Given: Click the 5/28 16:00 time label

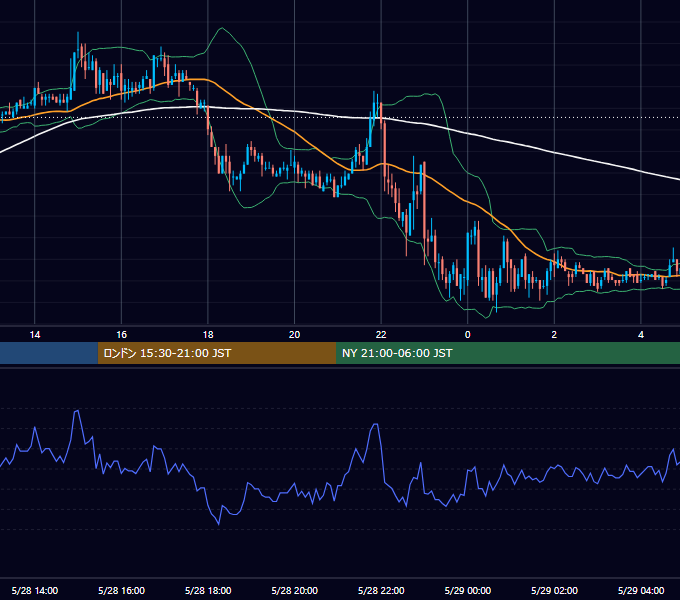Looking at the screenshot, I should (121, 590).
